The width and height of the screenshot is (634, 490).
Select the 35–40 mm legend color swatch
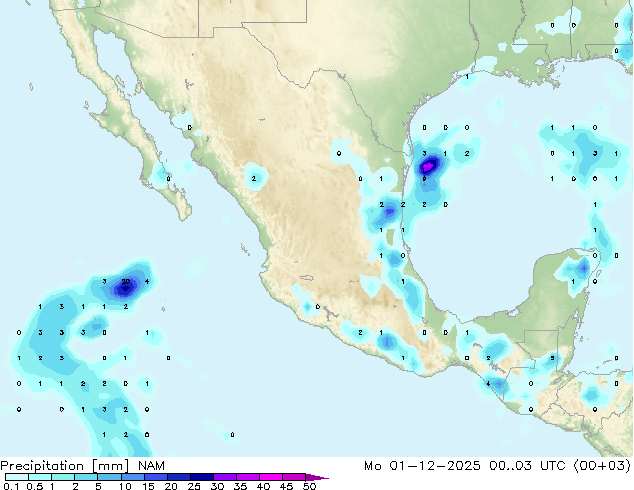coord(248,477)
